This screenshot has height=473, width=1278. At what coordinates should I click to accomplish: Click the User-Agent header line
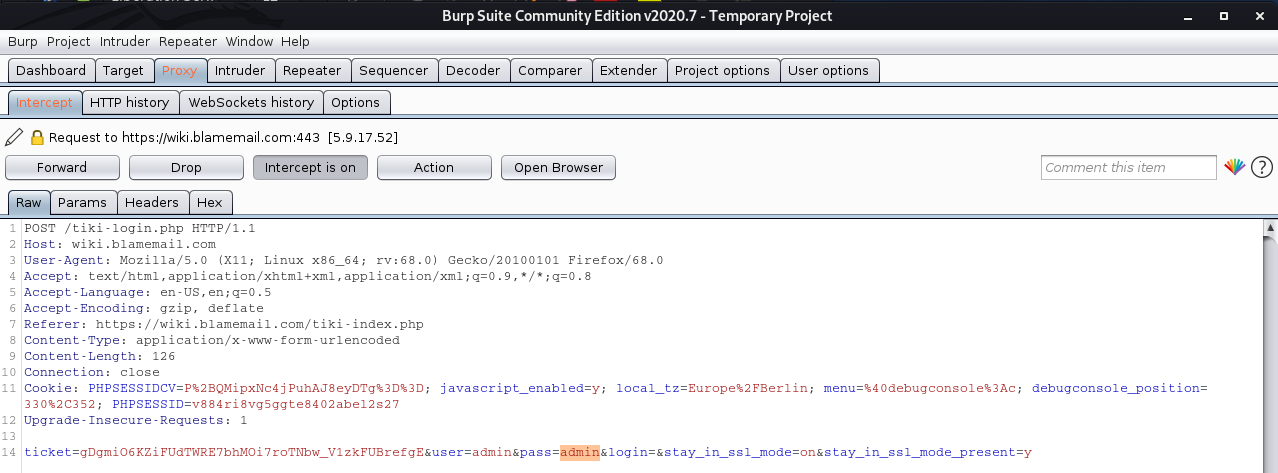click(344, 260)
